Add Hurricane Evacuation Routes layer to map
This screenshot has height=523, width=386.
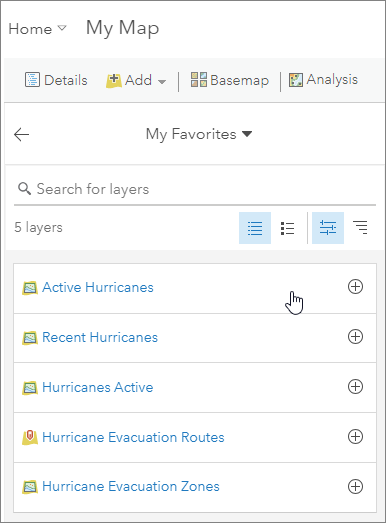[355, 437]
